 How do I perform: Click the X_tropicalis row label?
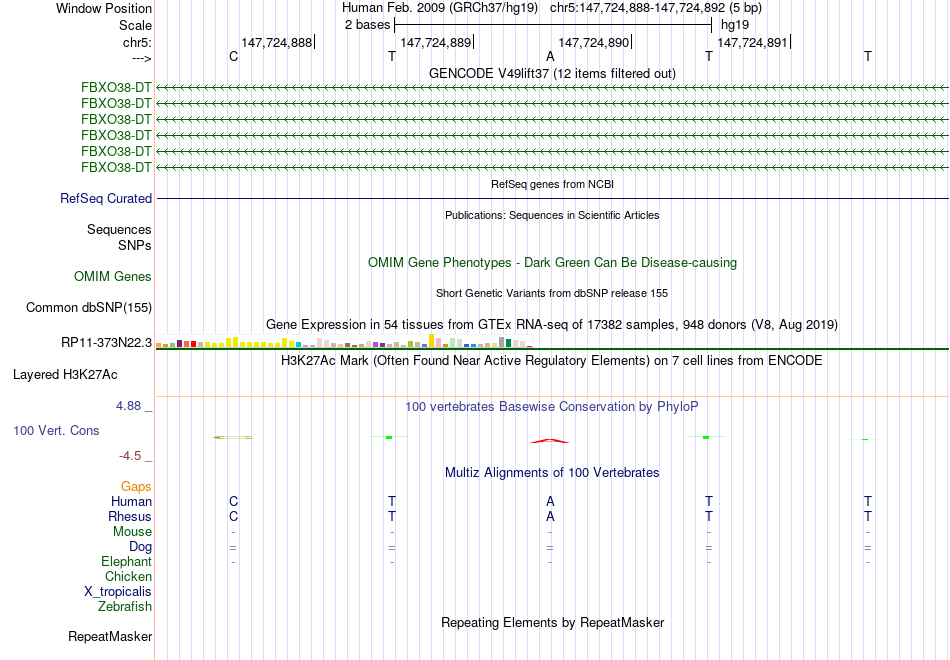pyautogui.click(x=118, y=592)
